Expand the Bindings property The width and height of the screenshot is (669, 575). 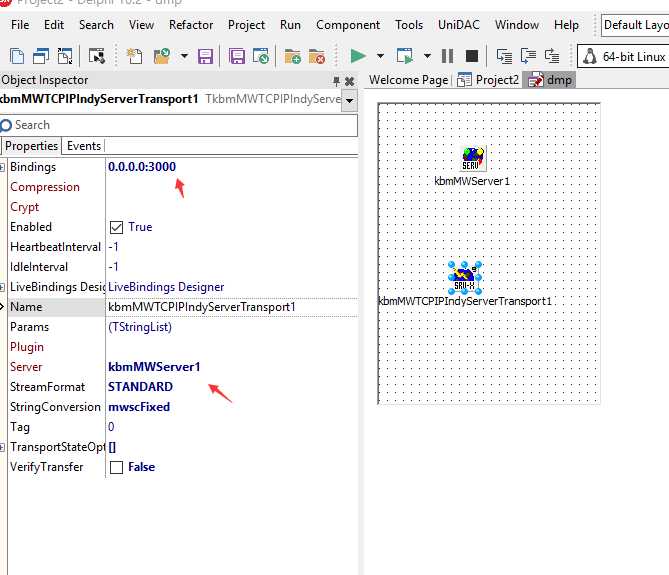click(x=3, y=167)
